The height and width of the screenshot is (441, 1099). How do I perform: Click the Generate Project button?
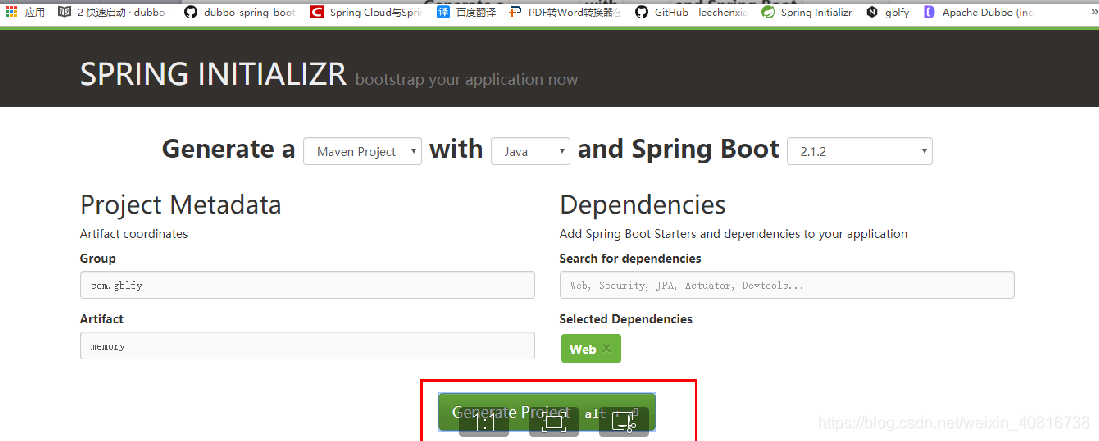pyautogui.click(x=547, y=412)
